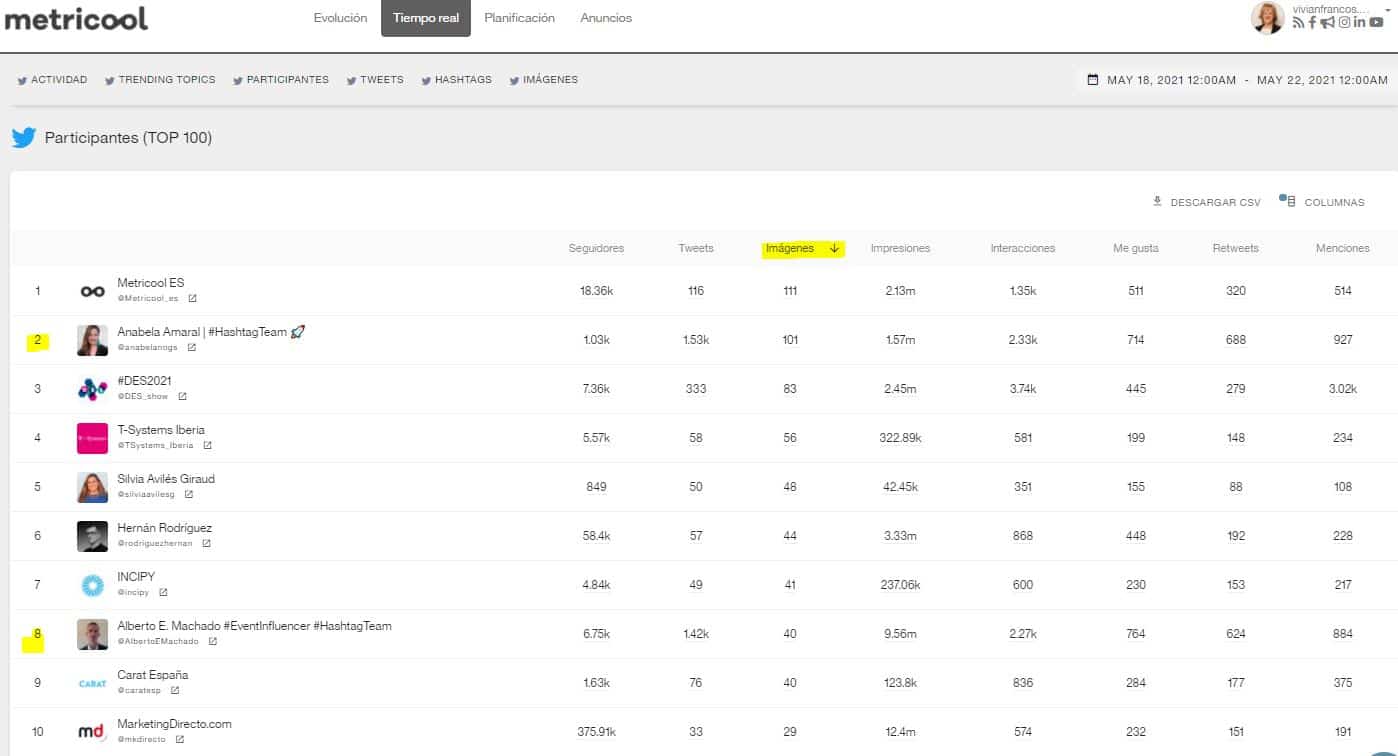Open the Participantes section
Screen dimensions: 1398x756
(x=281, y=80)
